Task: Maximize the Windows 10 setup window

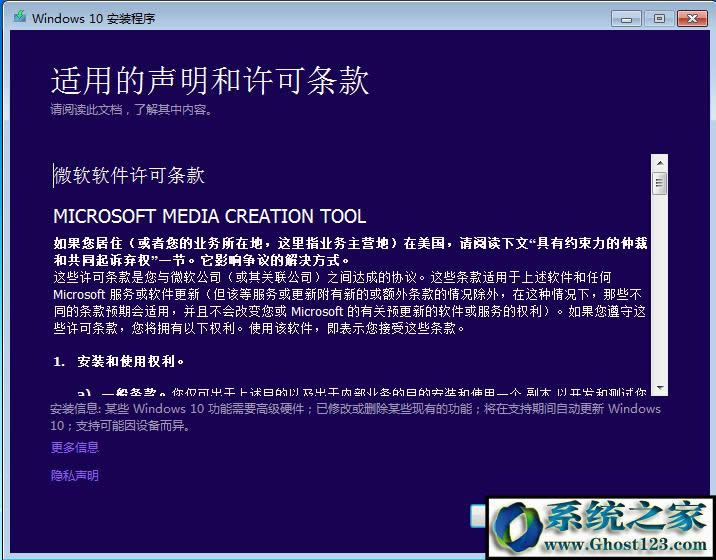Action: coord(658,18)
